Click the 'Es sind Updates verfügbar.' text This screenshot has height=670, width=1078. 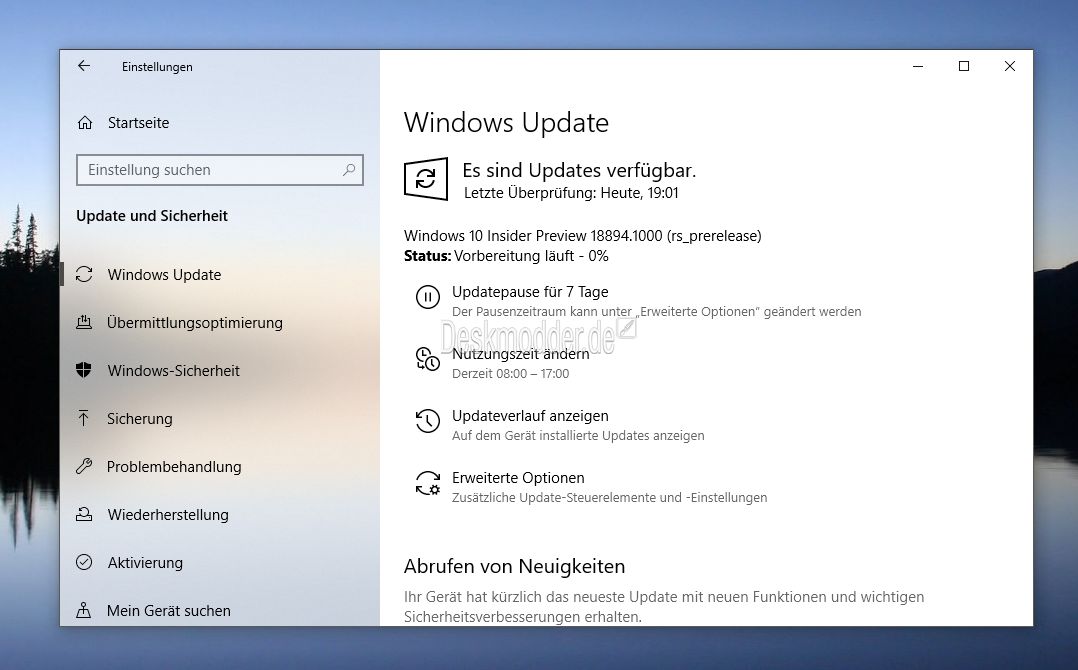tap(579, 170)
